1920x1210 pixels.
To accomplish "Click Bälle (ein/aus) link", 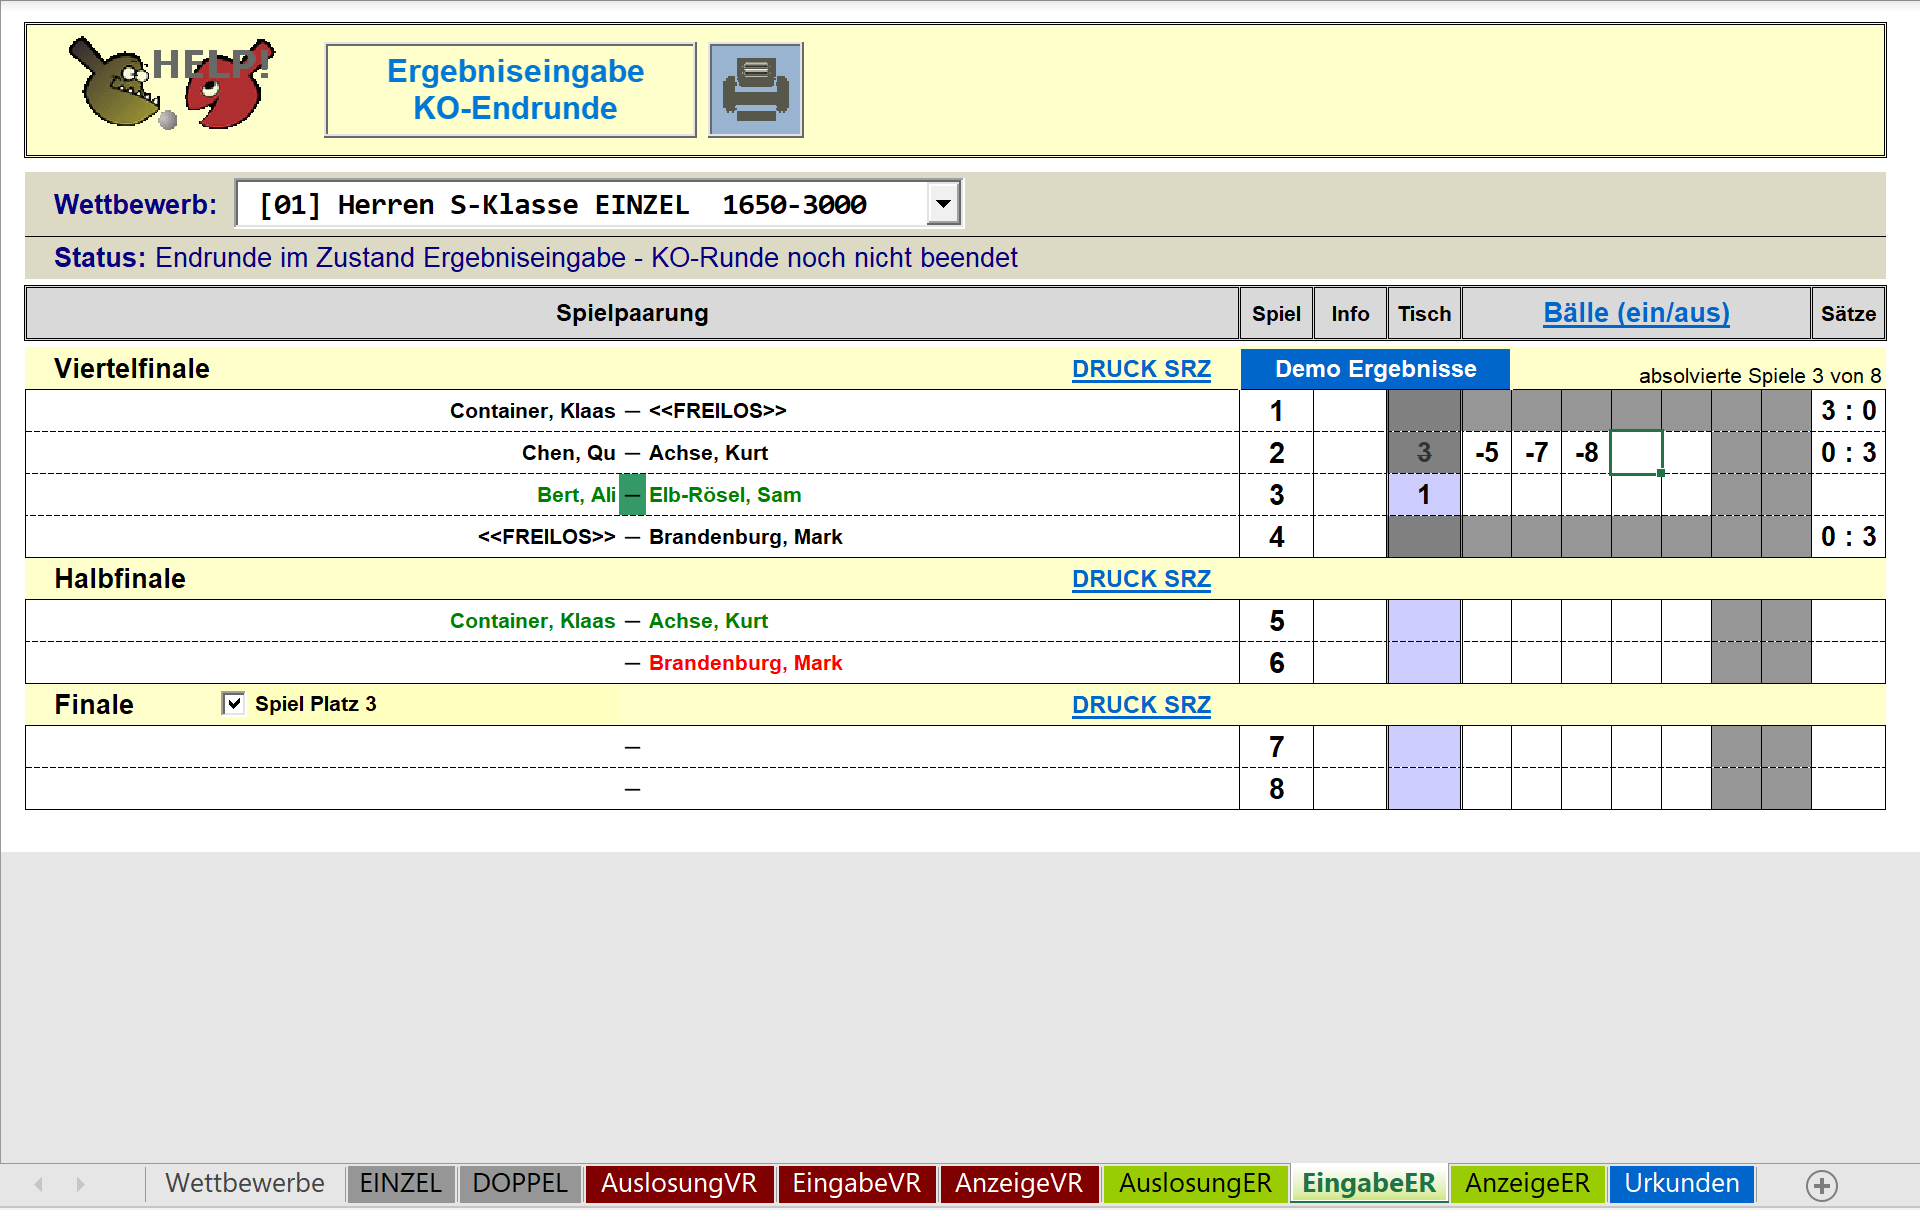I will 1636,313.
